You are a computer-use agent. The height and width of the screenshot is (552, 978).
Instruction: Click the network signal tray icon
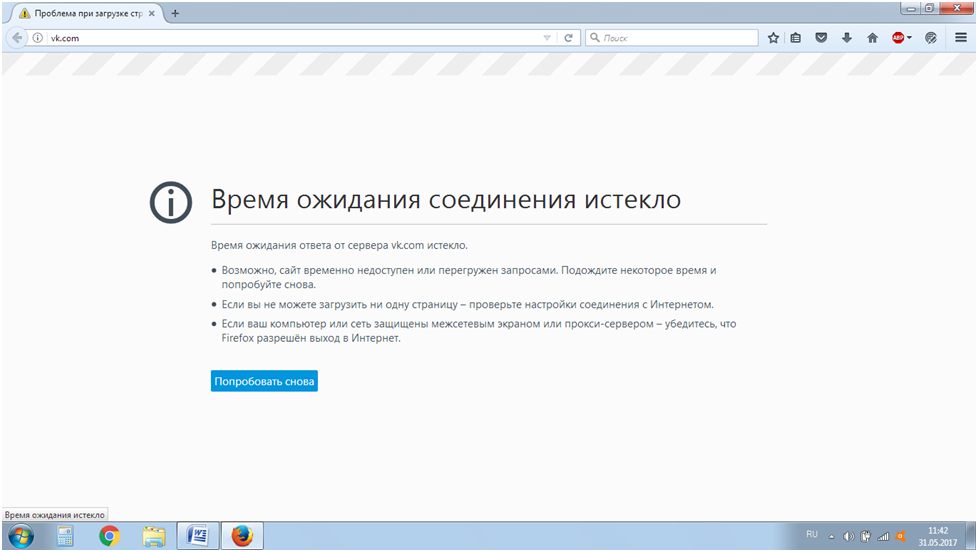[883, 536]
